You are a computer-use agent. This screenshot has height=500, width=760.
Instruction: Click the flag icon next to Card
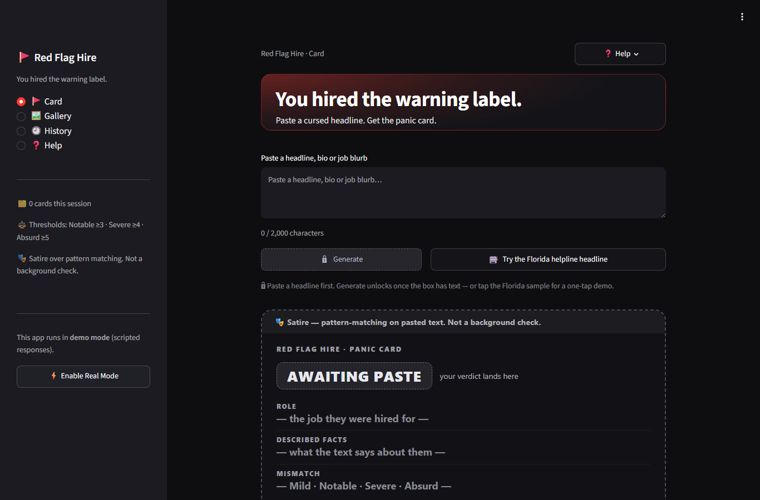36,101
